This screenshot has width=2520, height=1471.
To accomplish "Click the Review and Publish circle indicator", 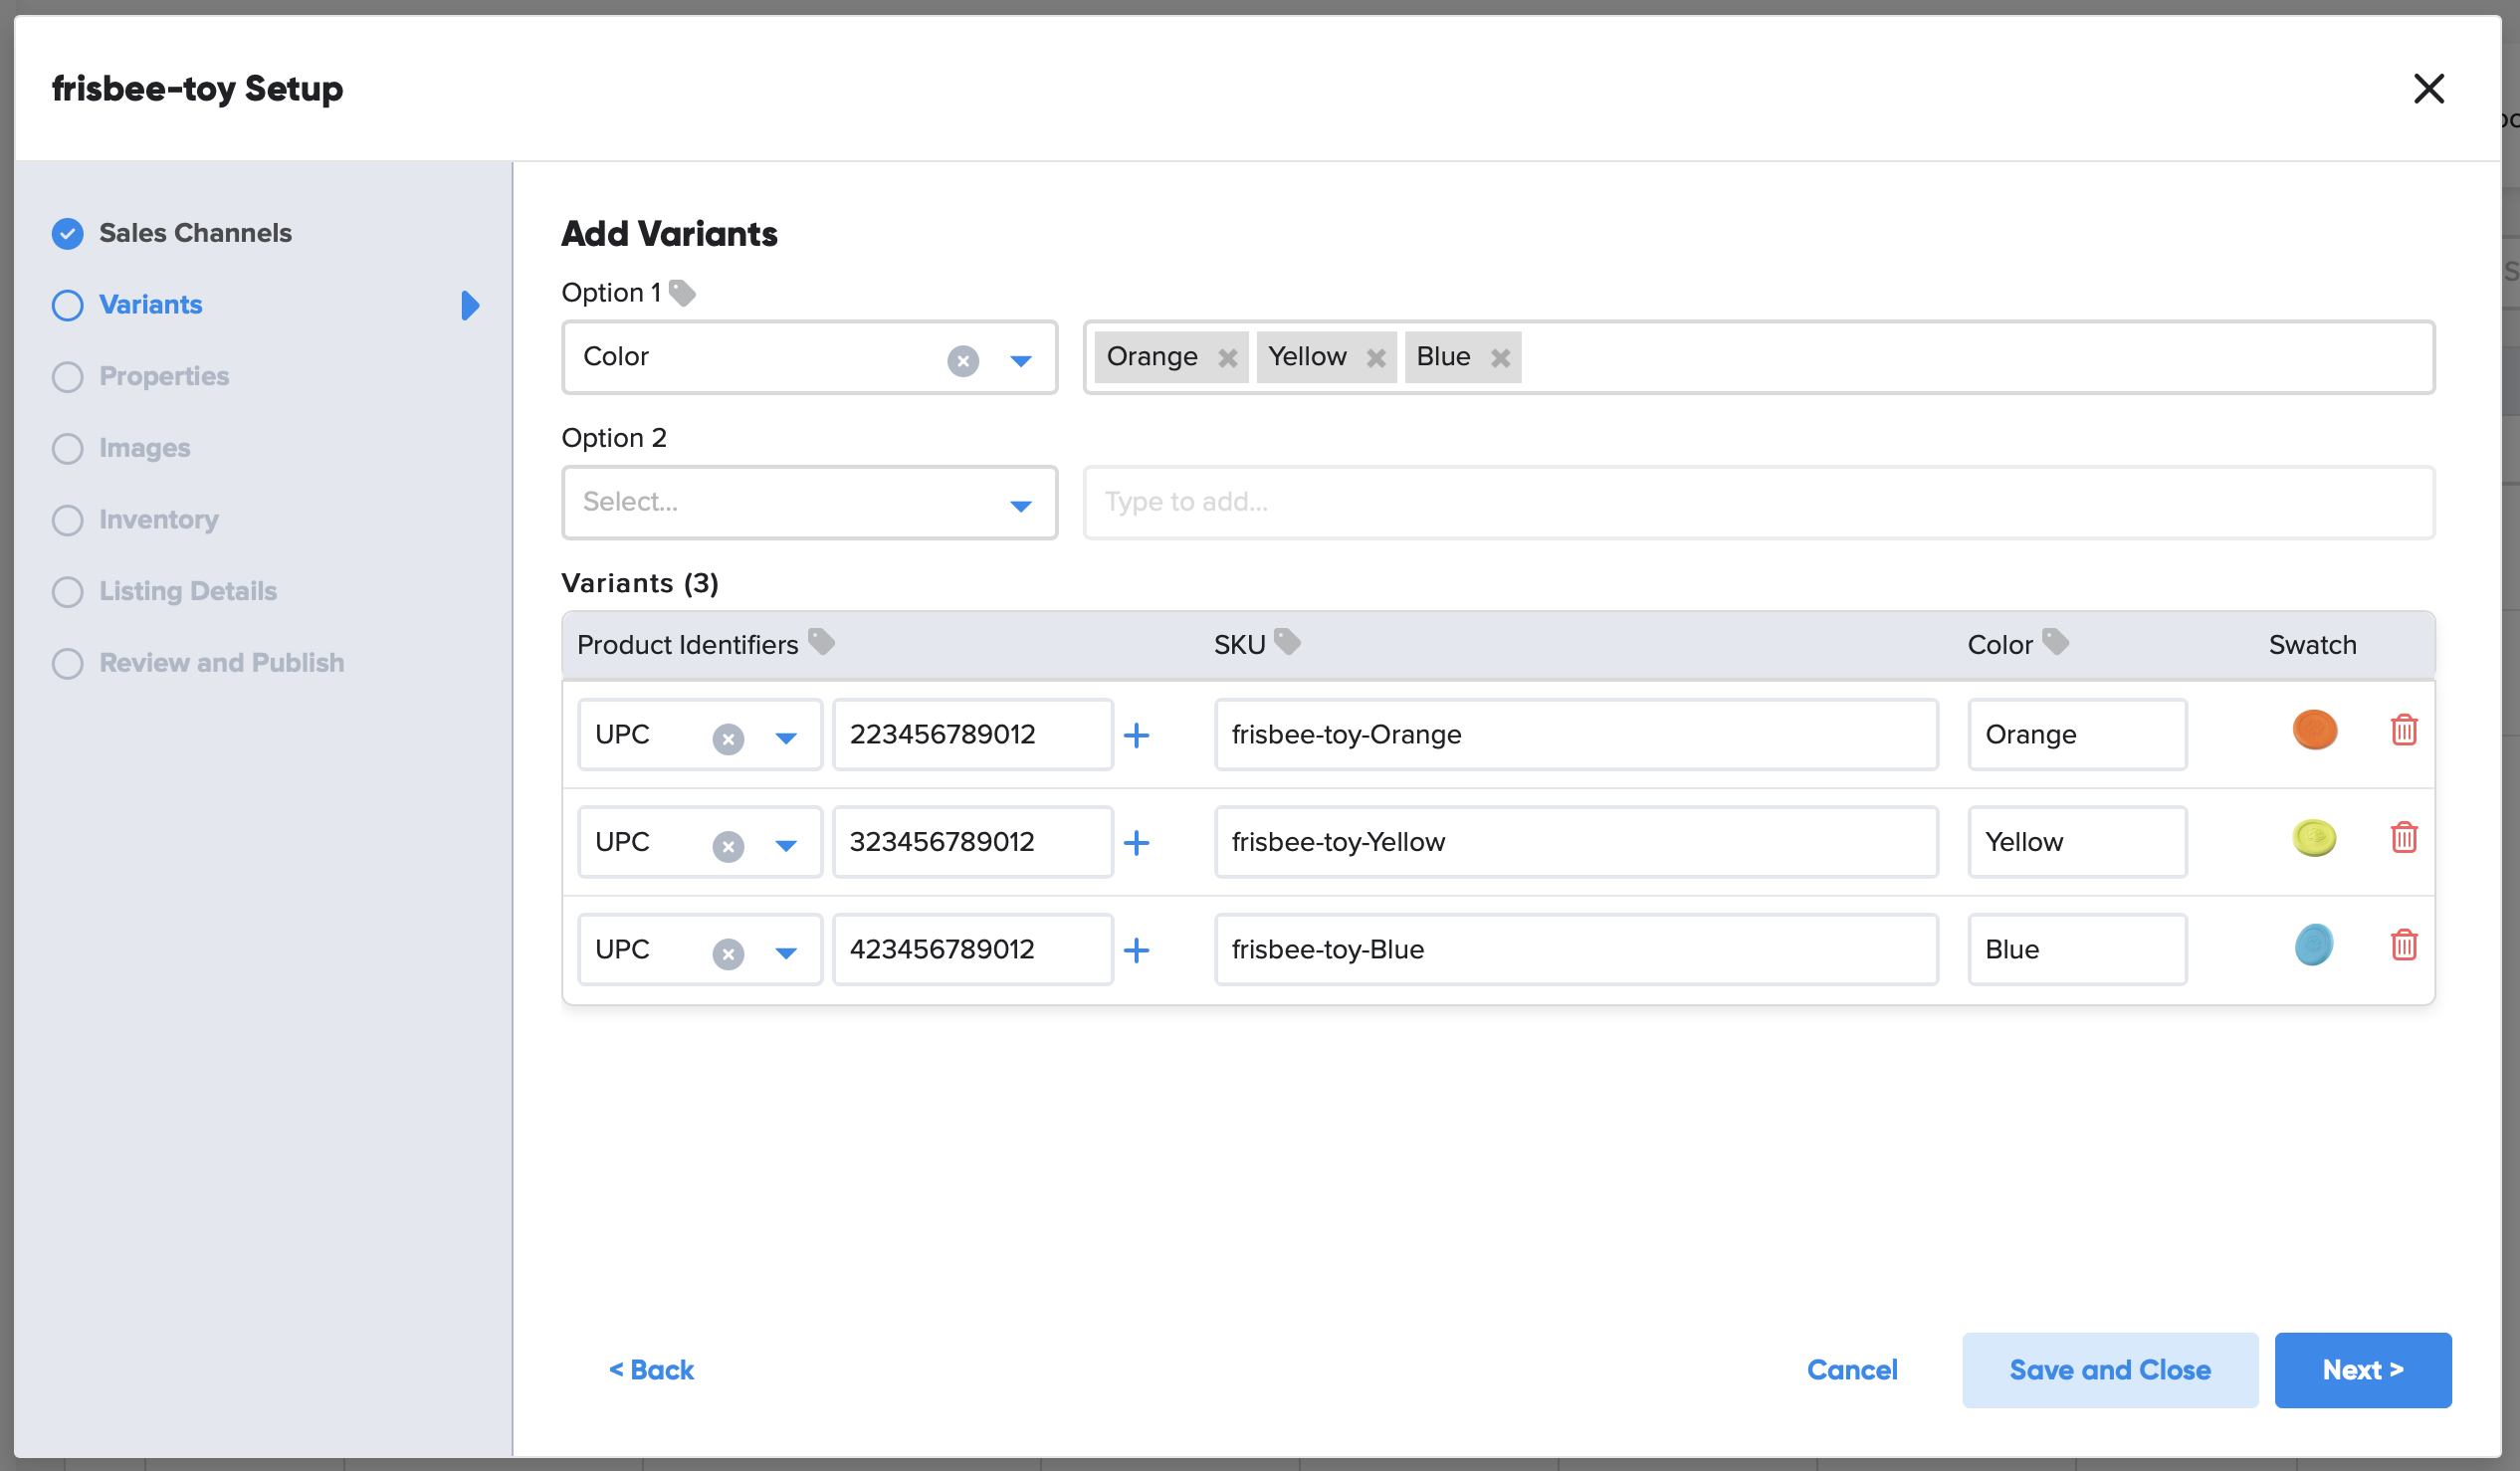I will [67, 664].
